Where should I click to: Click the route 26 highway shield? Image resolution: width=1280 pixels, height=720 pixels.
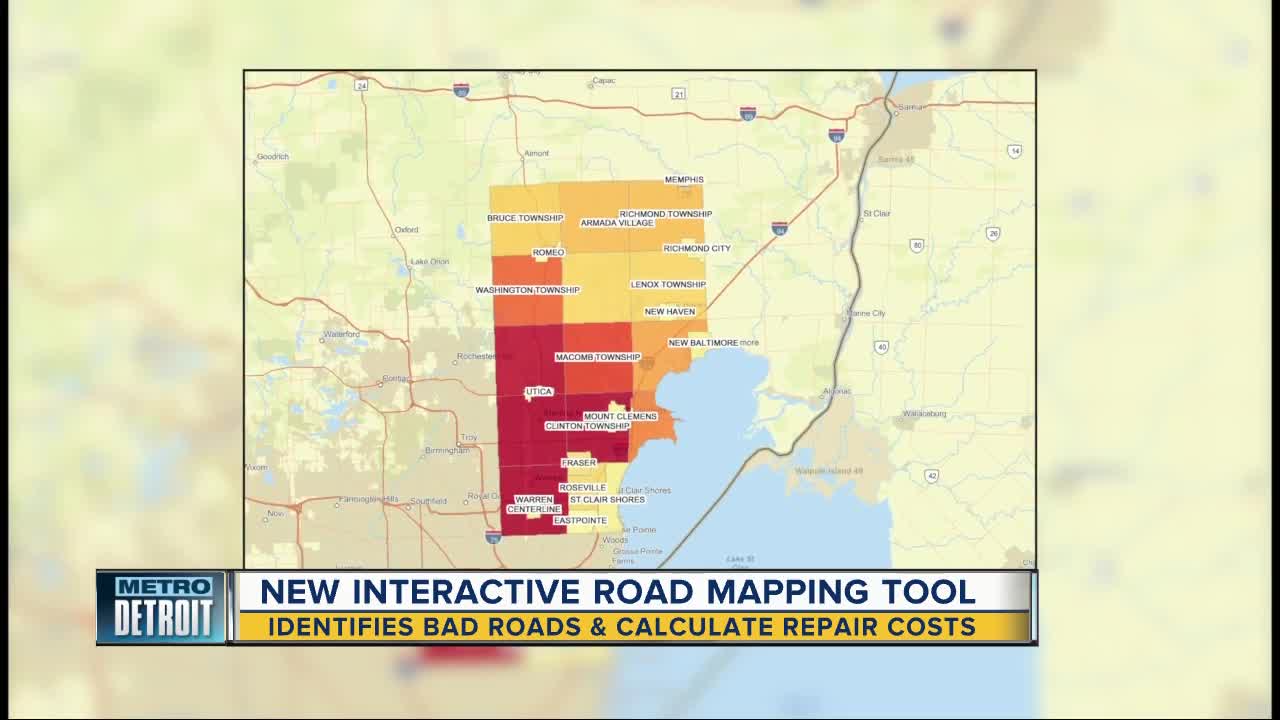tap(992, 233)
